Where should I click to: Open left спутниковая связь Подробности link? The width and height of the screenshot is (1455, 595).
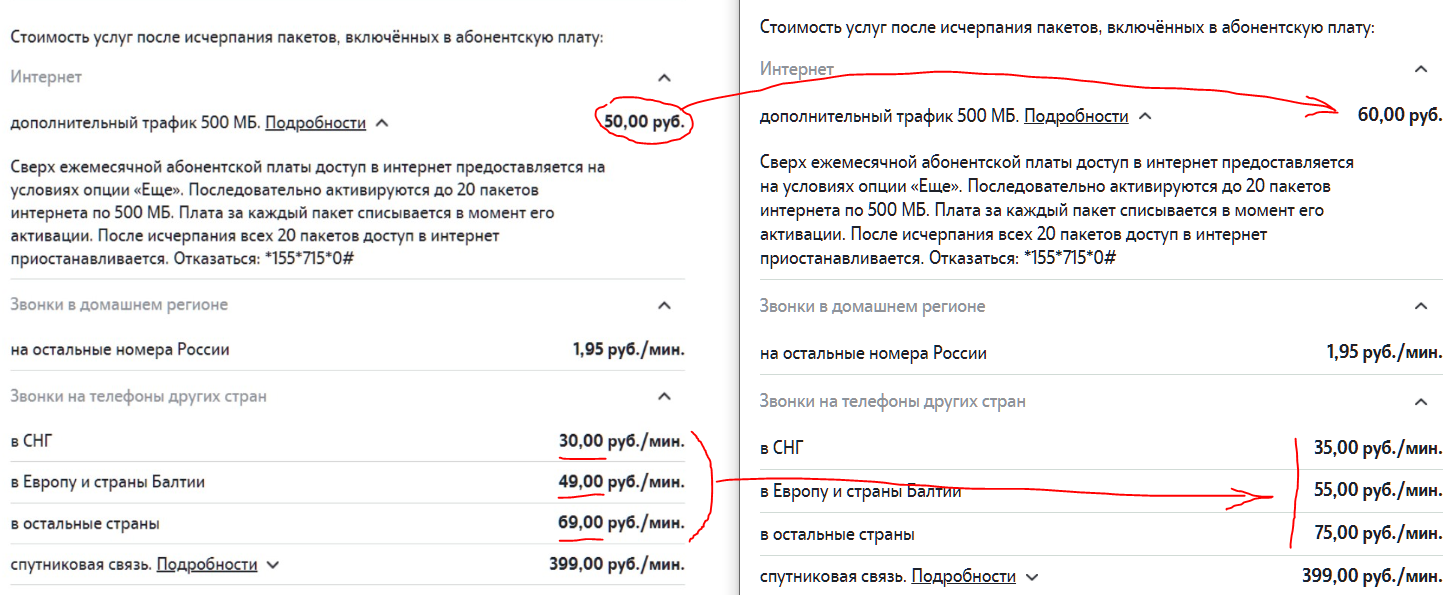[207, 564]
